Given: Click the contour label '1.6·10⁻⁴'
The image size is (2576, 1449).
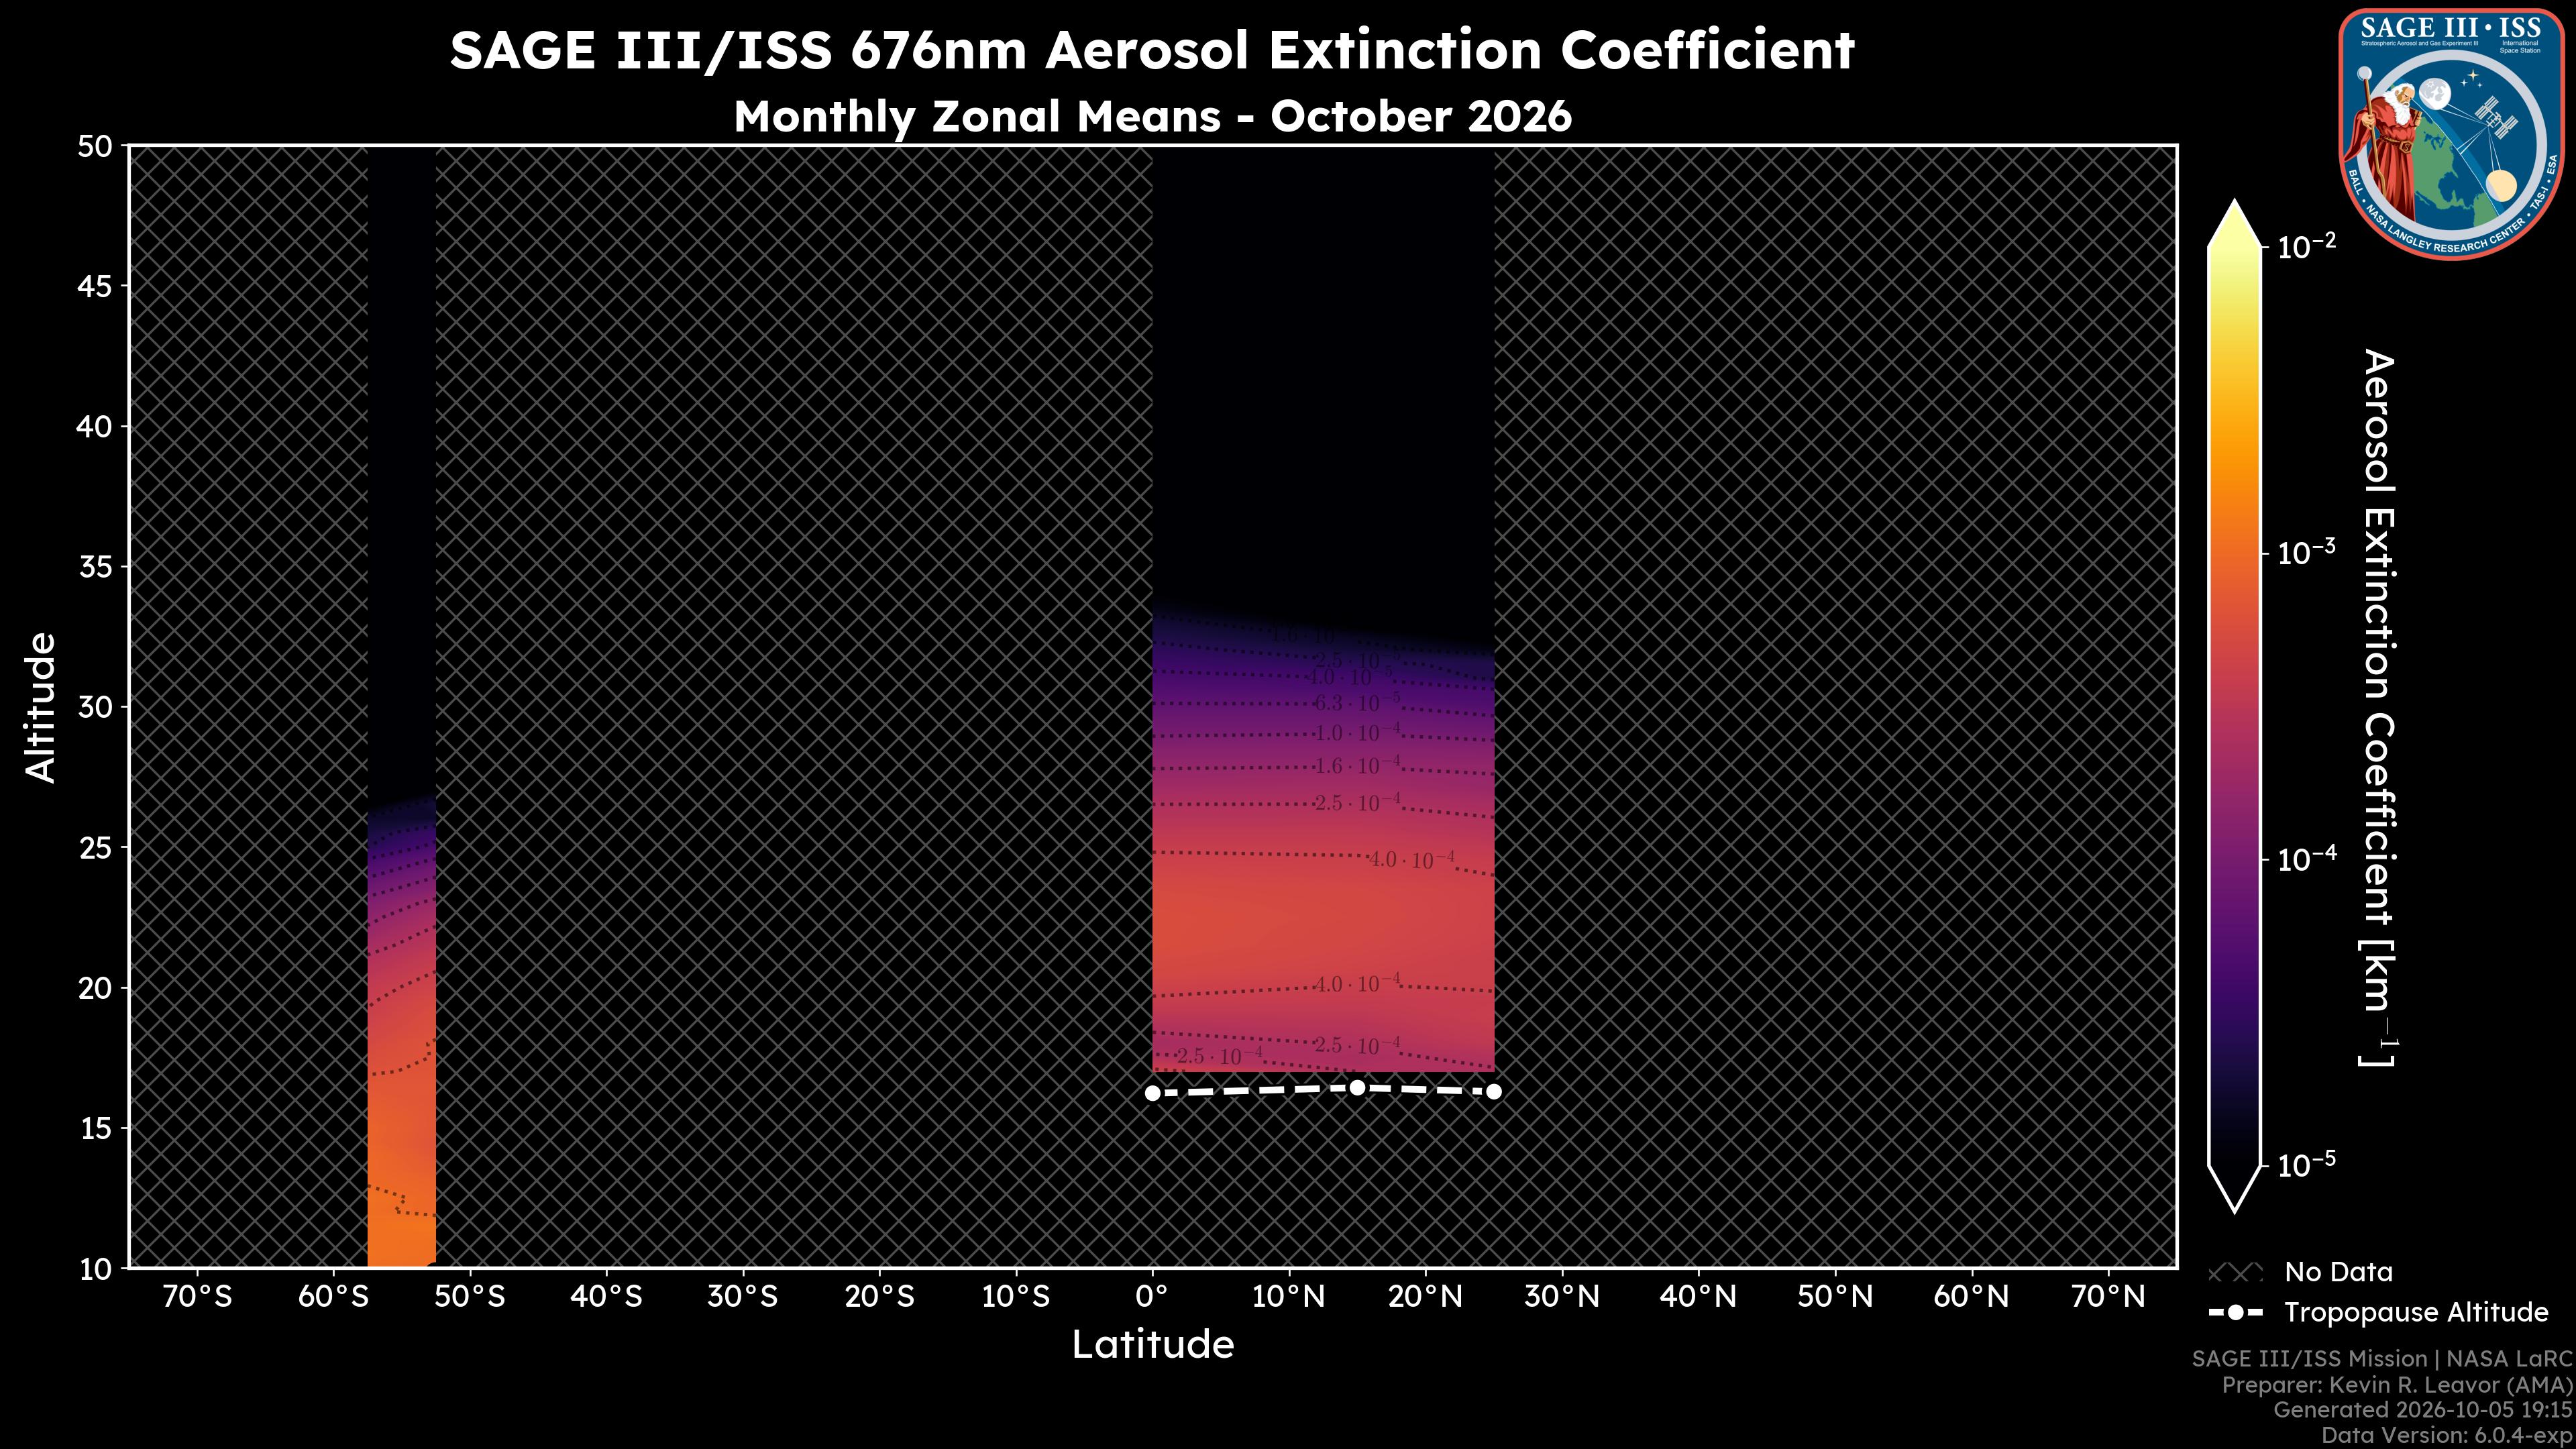Looking at the screenshot, I should [1357, 767].
